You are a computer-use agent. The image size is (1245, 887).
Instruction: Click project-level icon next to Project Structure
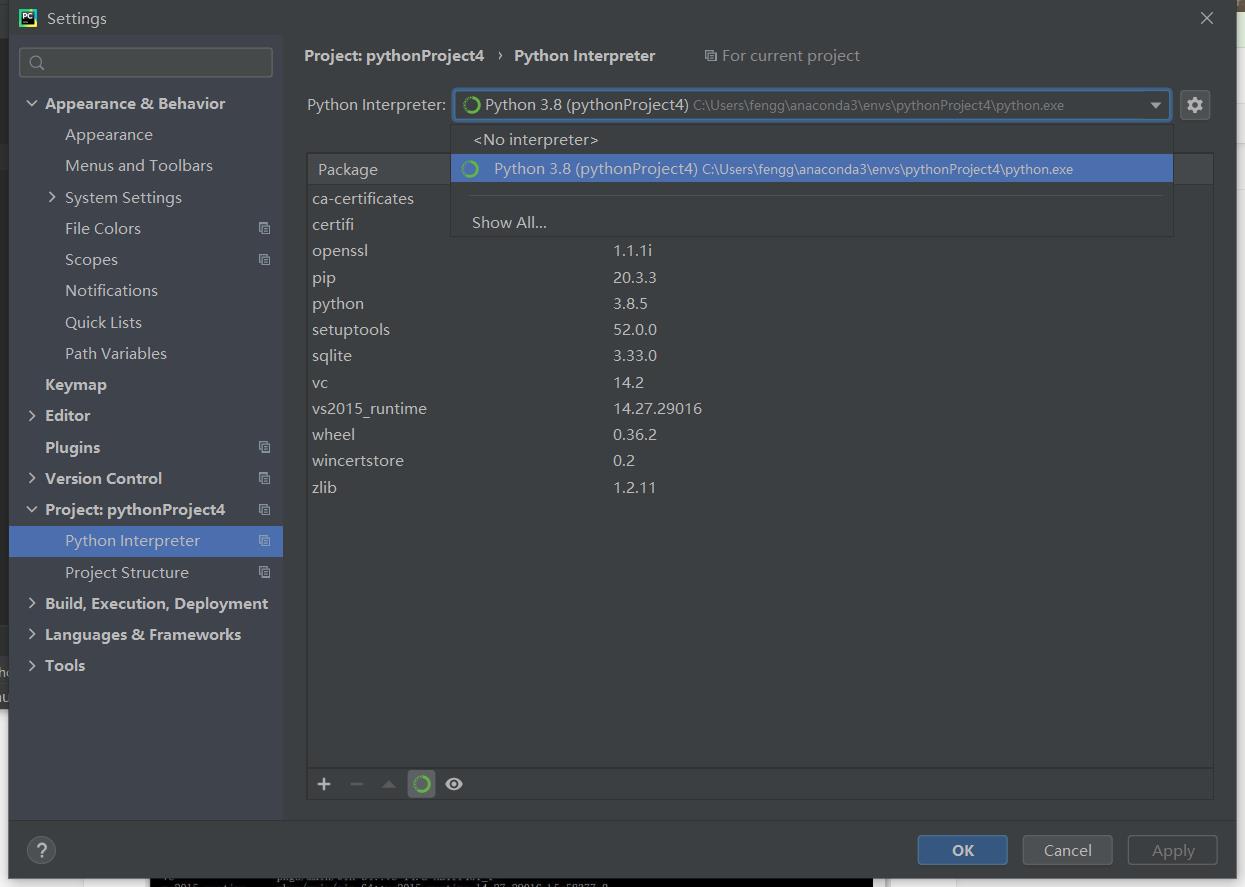pos(264,572)
